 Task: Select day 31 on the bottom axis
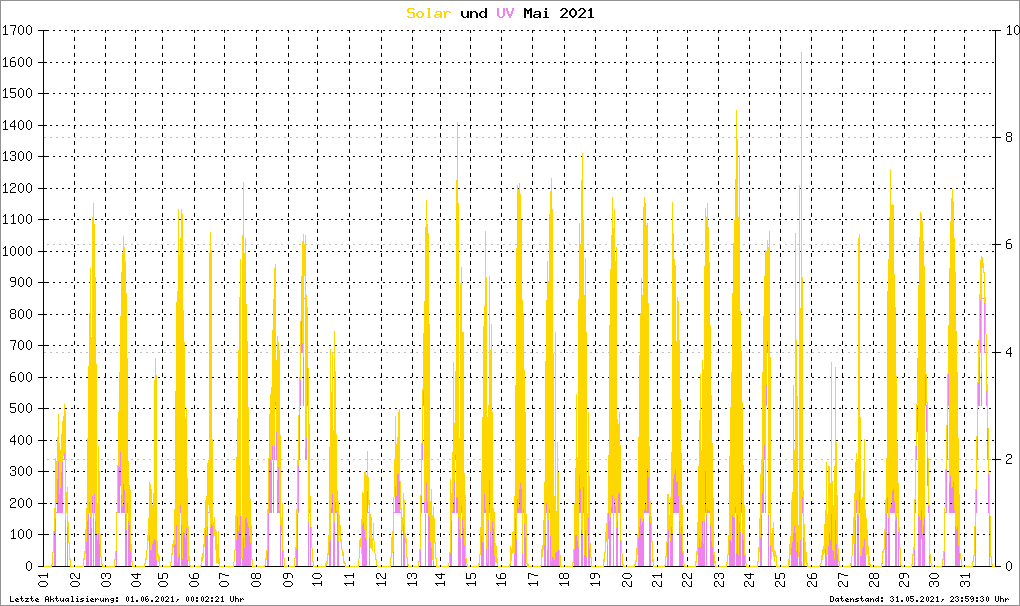(964, 580)
